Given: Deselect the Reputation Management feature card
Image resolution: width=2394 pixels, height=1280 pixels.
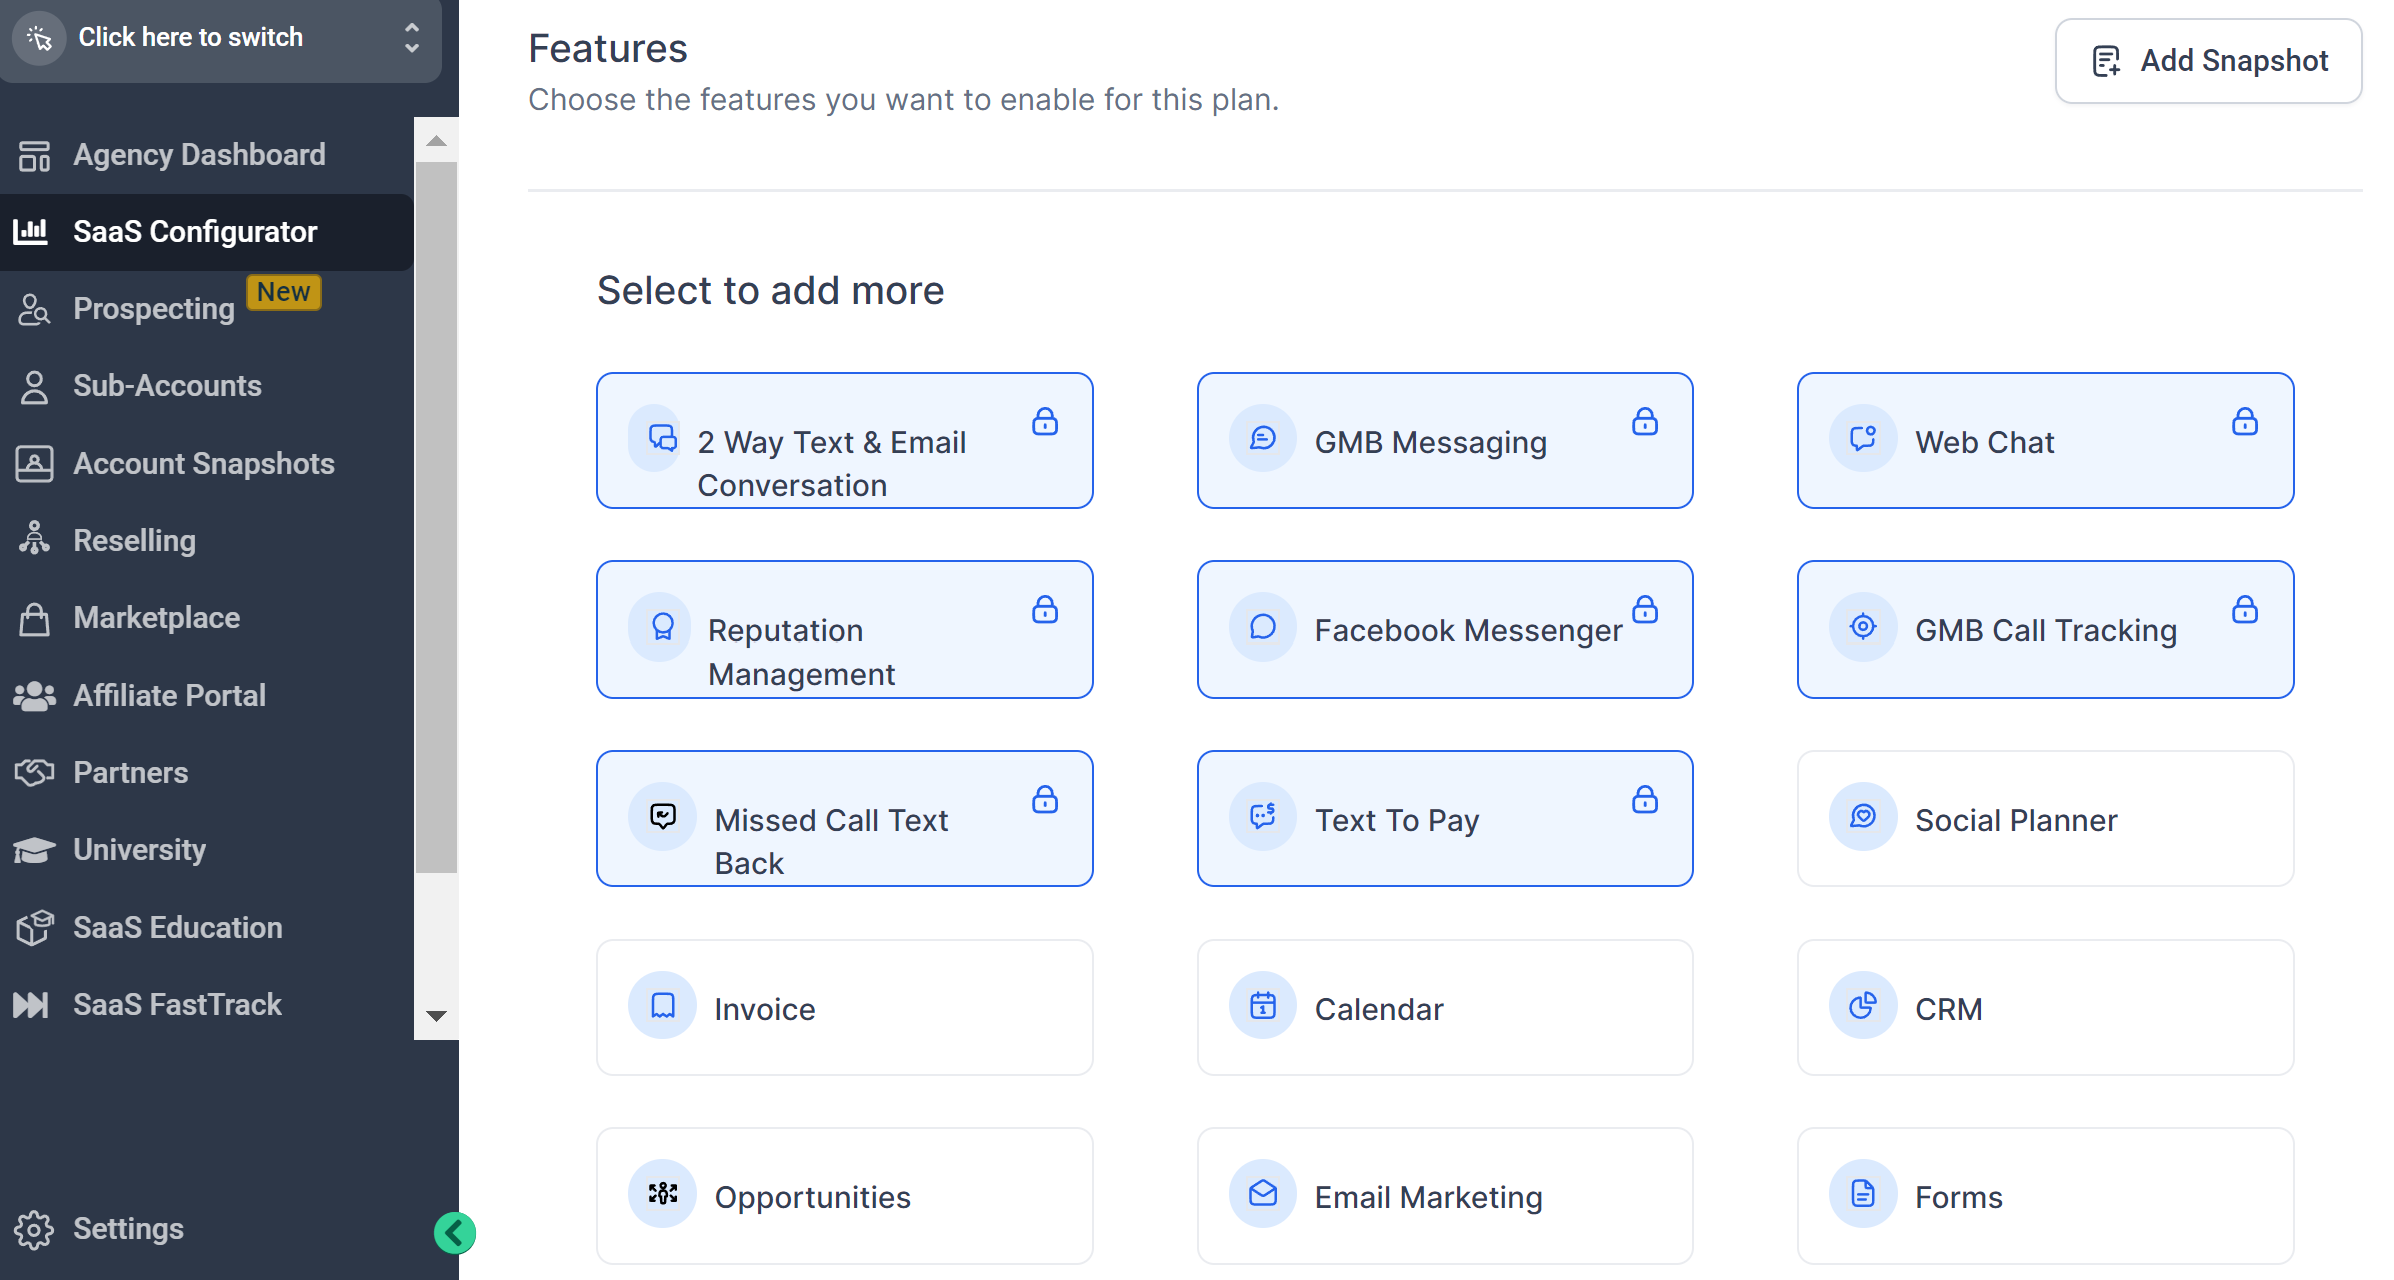Looking at the screenshot, I should point(844,630).
